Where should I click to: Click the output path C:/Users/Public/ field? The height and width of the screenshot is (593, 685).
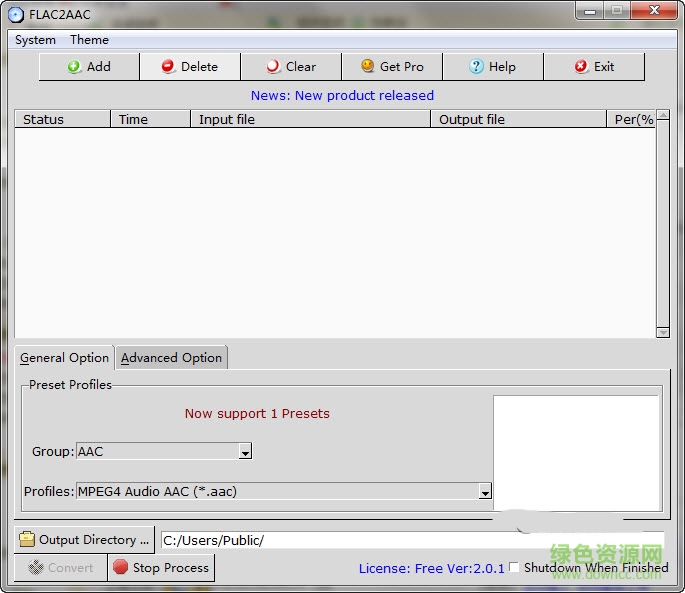410,540
